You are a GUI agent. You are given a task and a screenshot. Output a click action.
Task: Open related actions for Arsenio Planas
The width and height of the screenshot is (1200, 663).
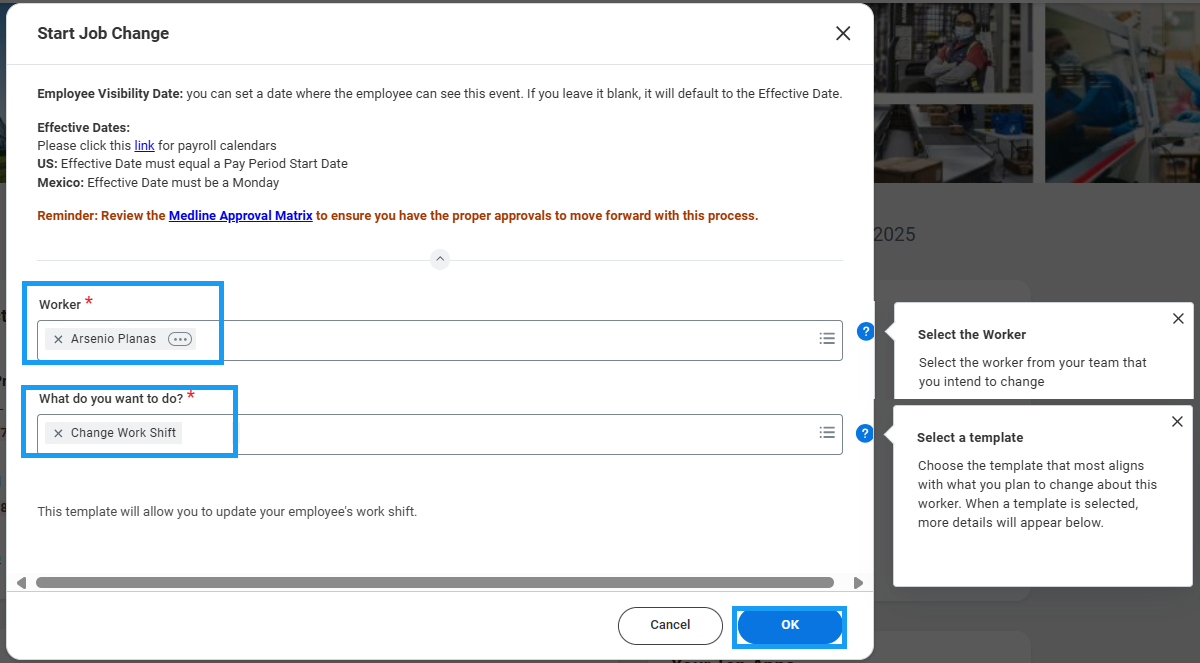pos(179,339)
